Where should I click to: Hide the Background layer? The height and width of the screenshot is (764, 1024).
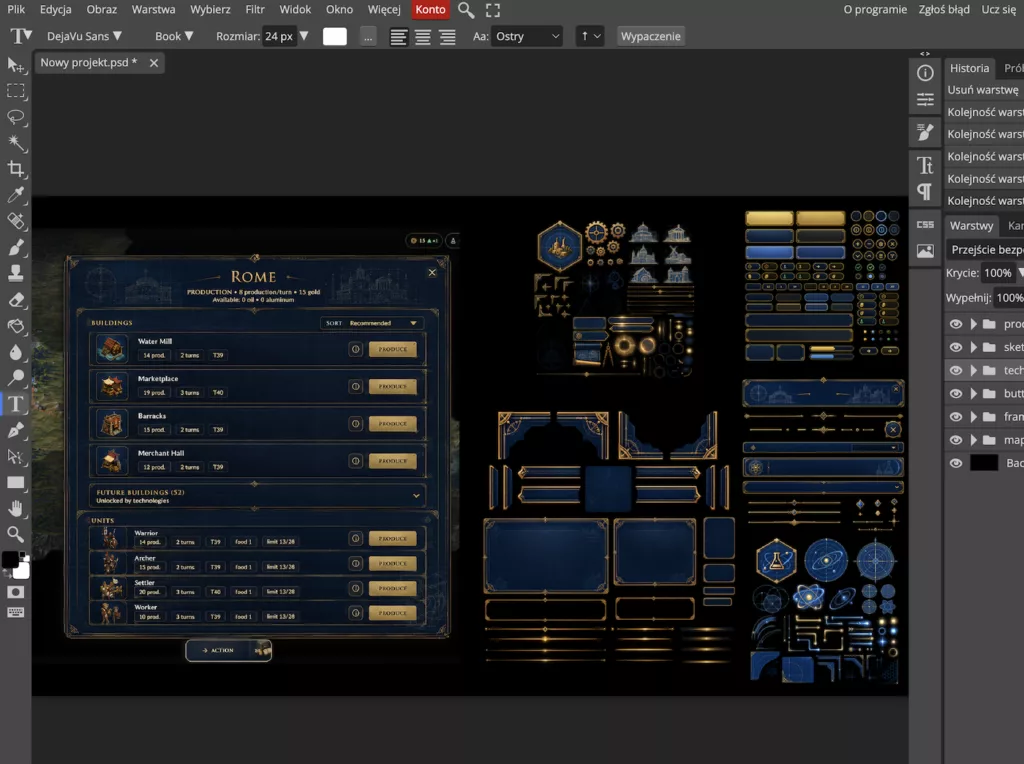955,463
